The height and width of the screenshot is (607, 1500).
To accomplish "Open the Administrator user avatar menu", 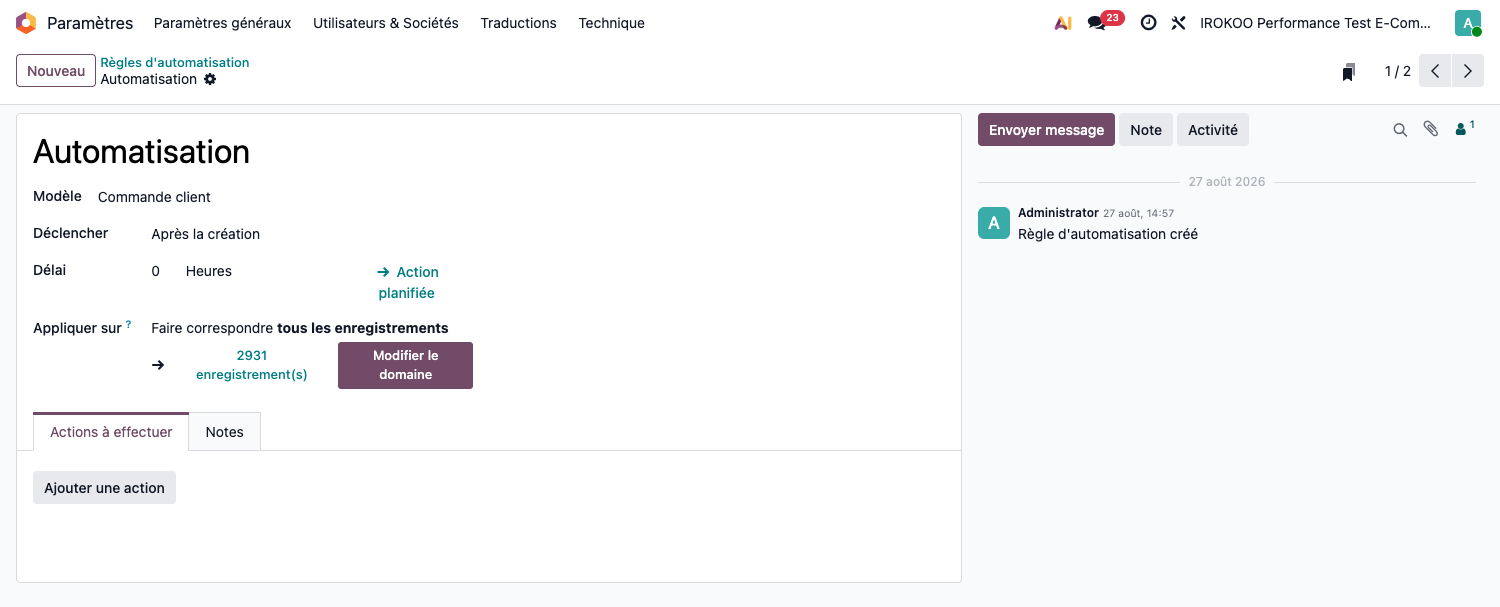I will (x=1468, y=23).
